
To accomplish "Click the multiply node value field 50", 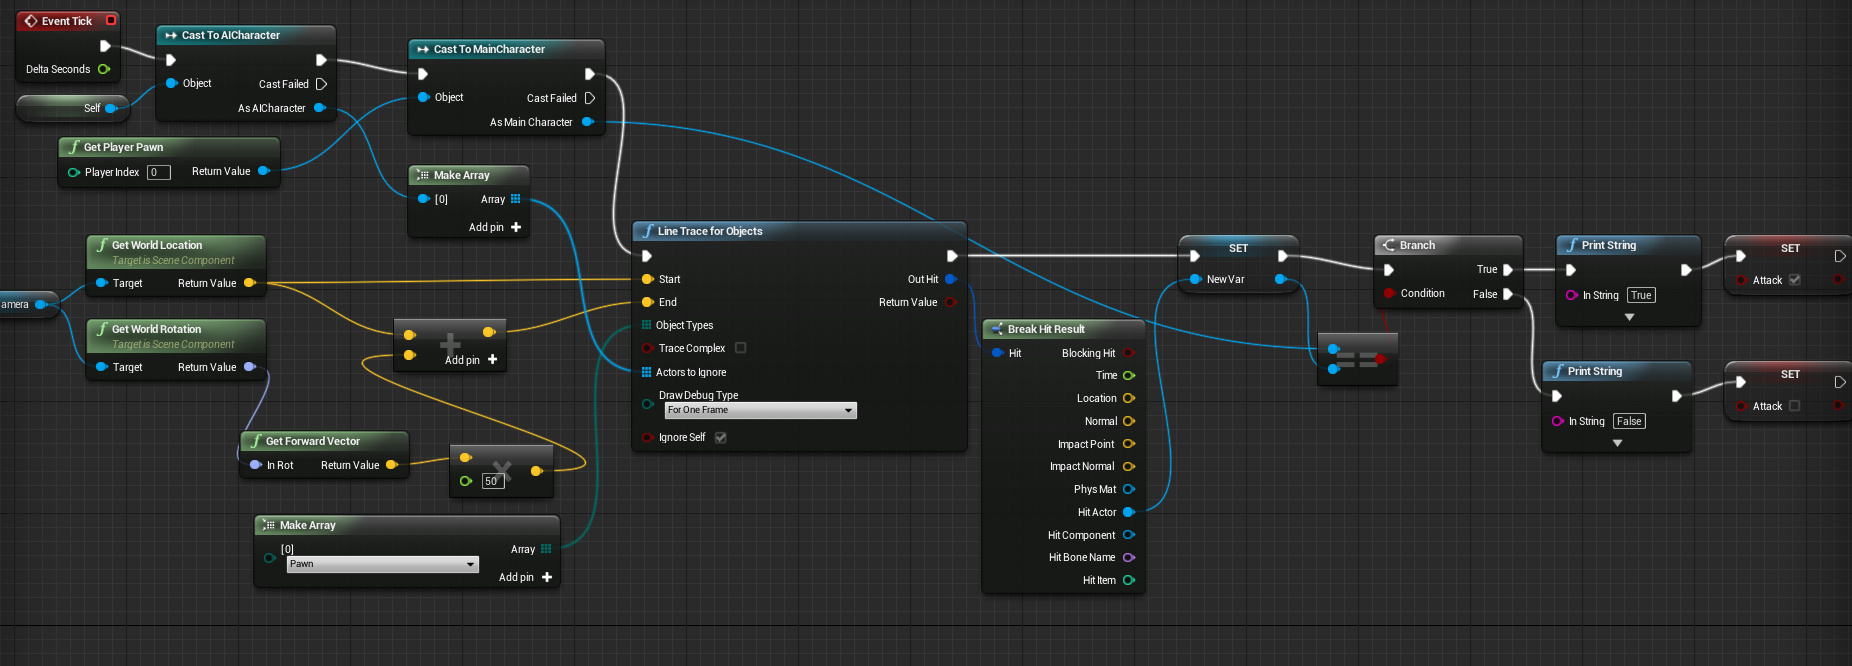I will (492, 481).
